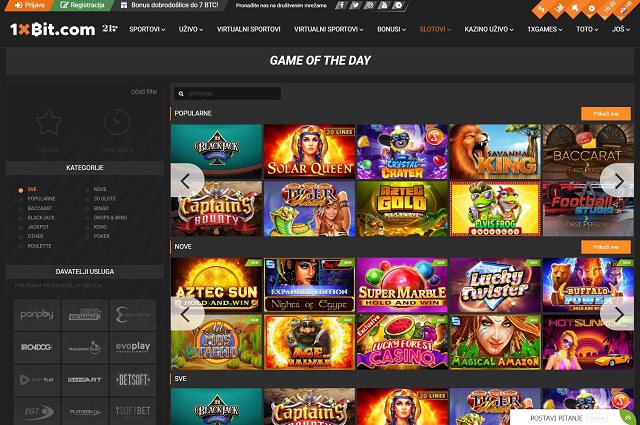Open the statistics bar chart icon

[558, 8]
